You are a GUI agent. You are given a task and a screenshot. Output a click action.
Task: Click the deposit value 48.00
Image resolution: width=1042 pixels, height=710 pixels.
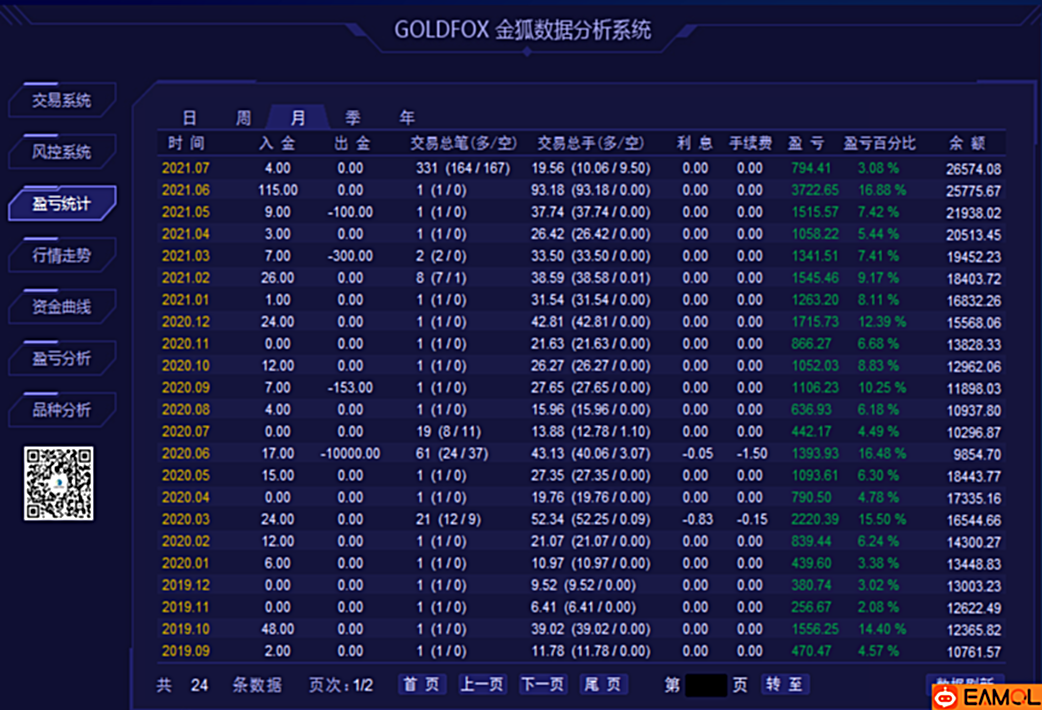coord(278,629)
